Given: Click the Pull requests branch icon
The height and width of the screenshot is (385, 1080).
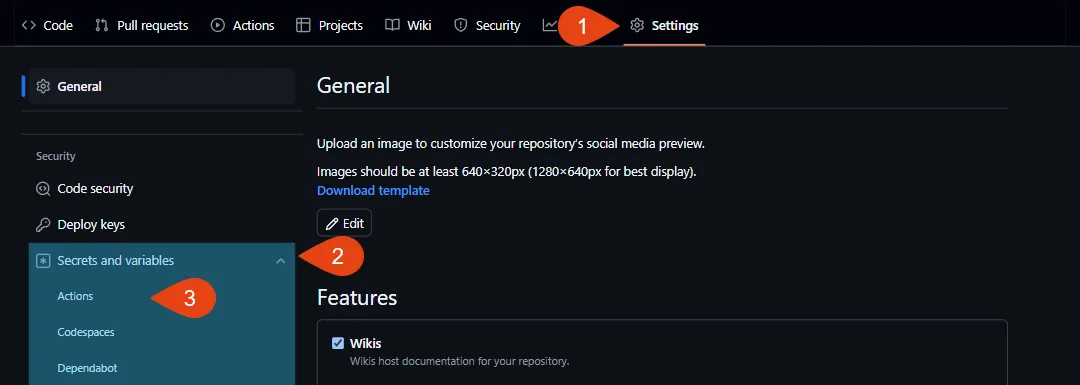Looking at the screenshot, I should coord(102,25).
